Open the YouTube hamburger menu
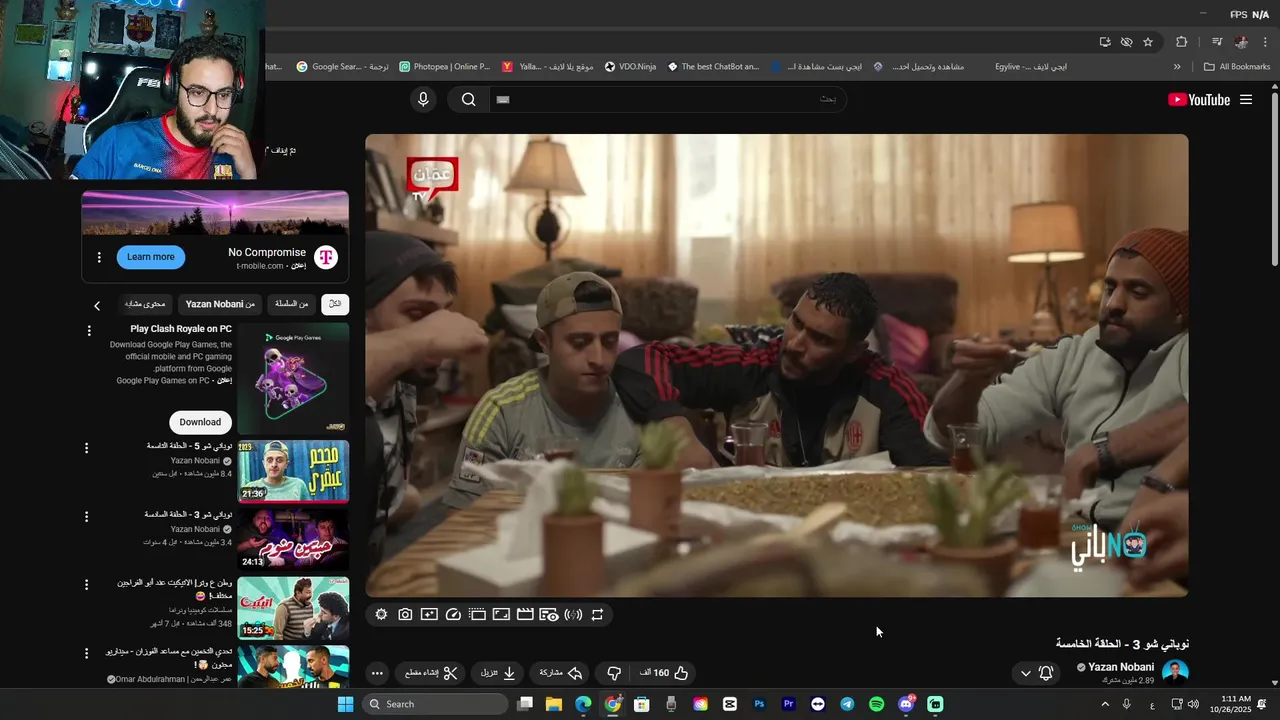Image resolution: width=1280 pixels, height=720 pixels. (1246, 99)
